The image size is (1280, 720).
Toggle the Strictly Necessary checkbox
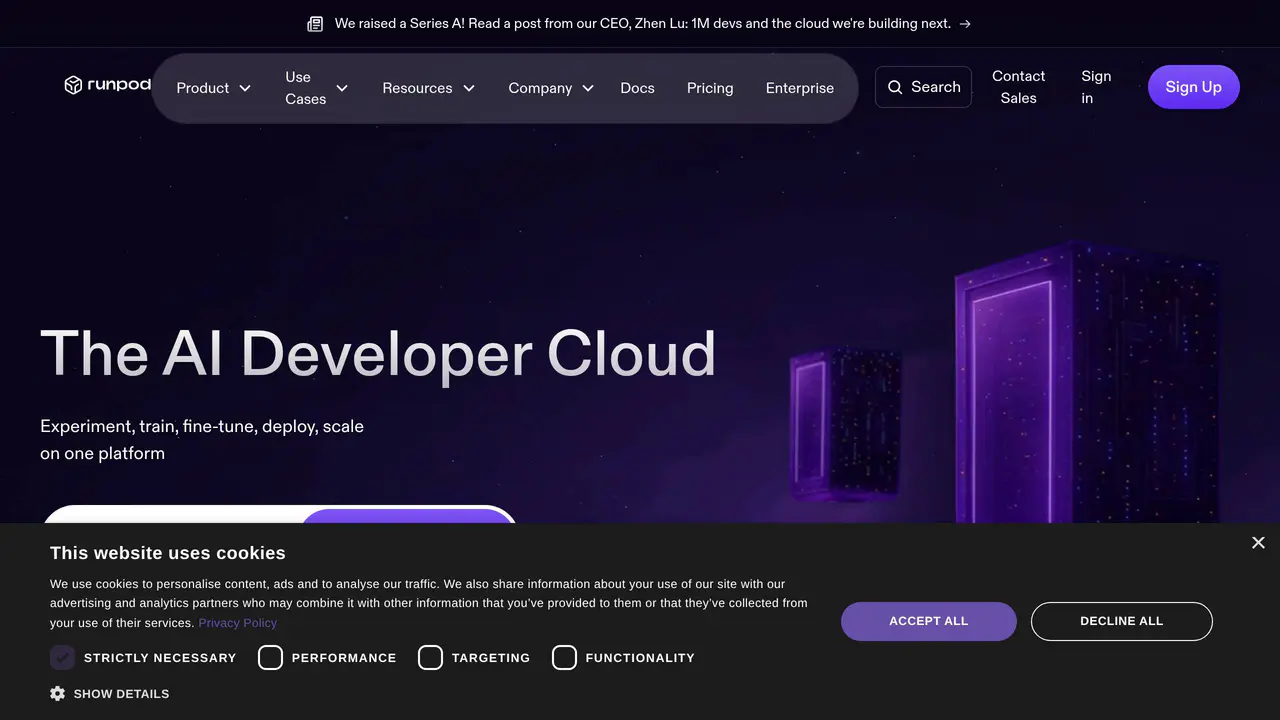[x=62, y=657]
